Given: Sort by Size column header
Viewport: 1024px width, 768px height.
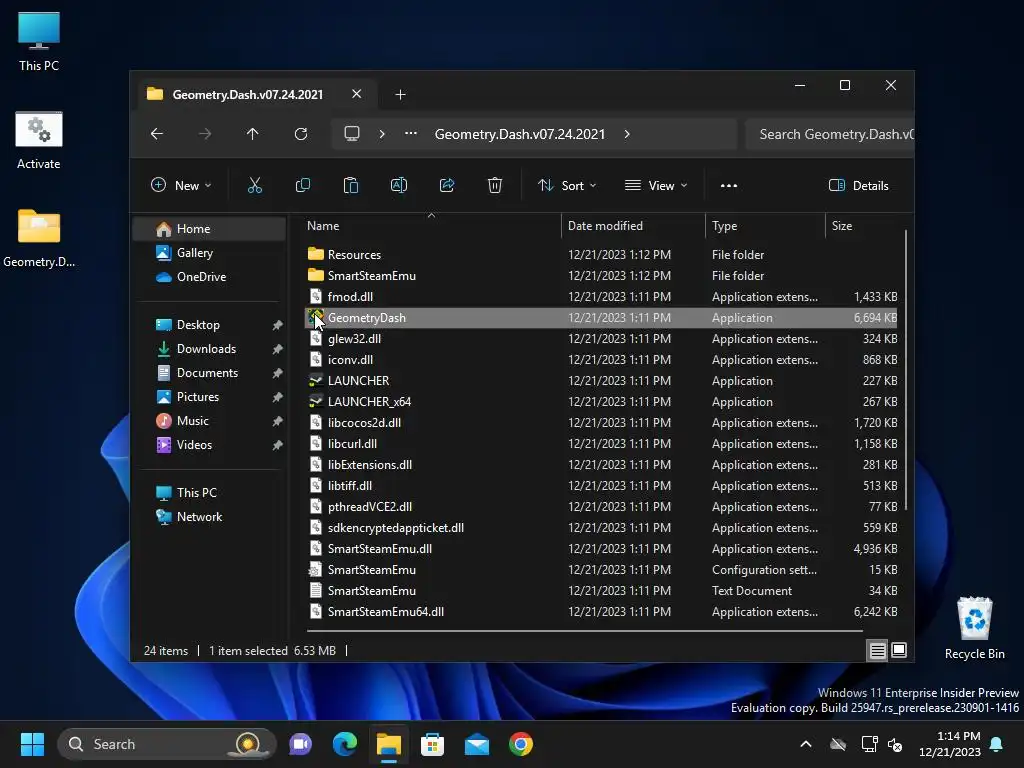Looking at the screenshot, I should point(864,225).
